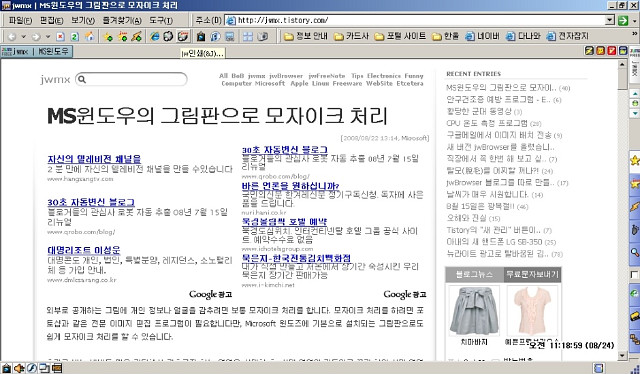Open the 대명리조트 ad link
Screen dimensions: 640x374
coord(84,250)
